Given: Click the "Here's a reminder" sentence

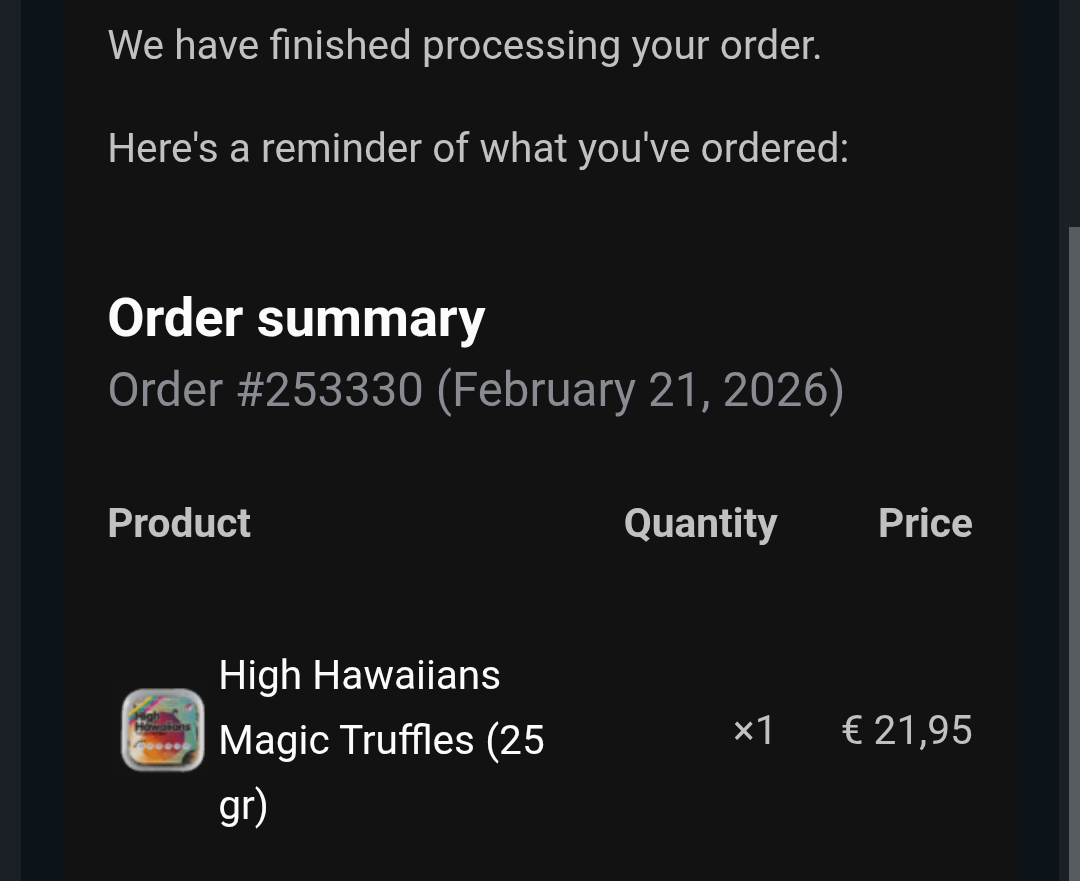Looking at the screenshot, I should coord(478,149).
